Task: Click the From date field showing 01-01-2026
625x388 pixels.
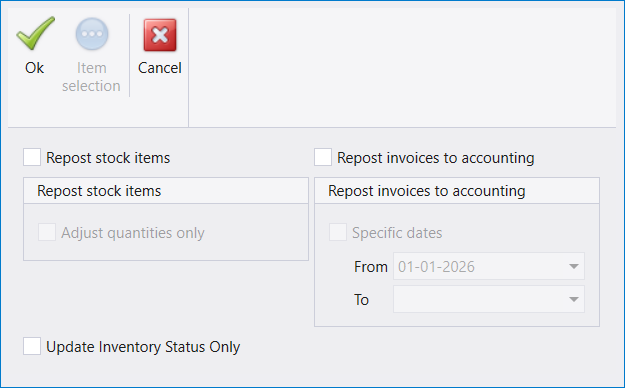Action: [489, 266]
